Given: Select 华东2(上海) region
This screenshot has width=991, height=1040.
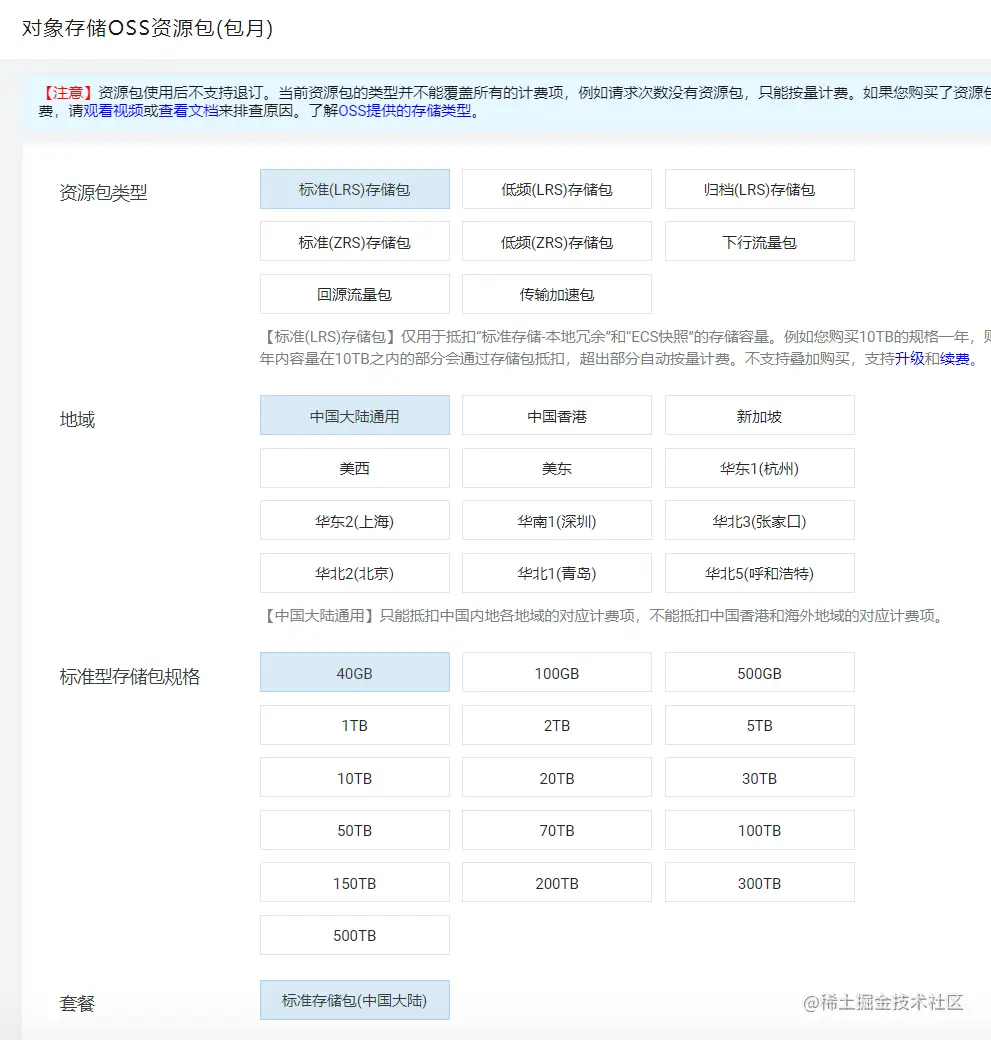Looking at the screenshot, I should [x=354, y=521].
